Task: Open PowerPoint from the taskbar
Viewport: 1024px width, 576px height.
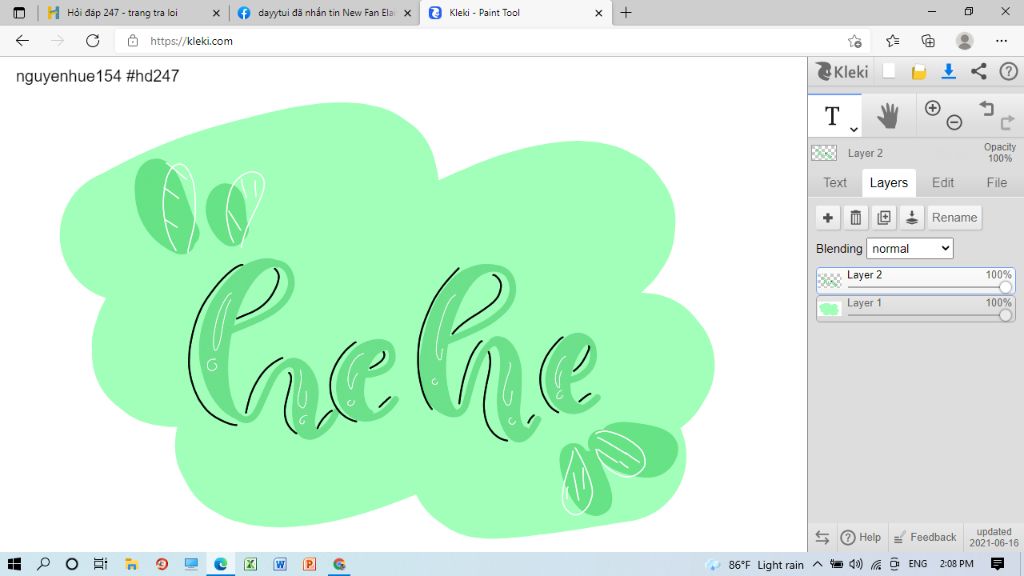Action: (310, 564)
